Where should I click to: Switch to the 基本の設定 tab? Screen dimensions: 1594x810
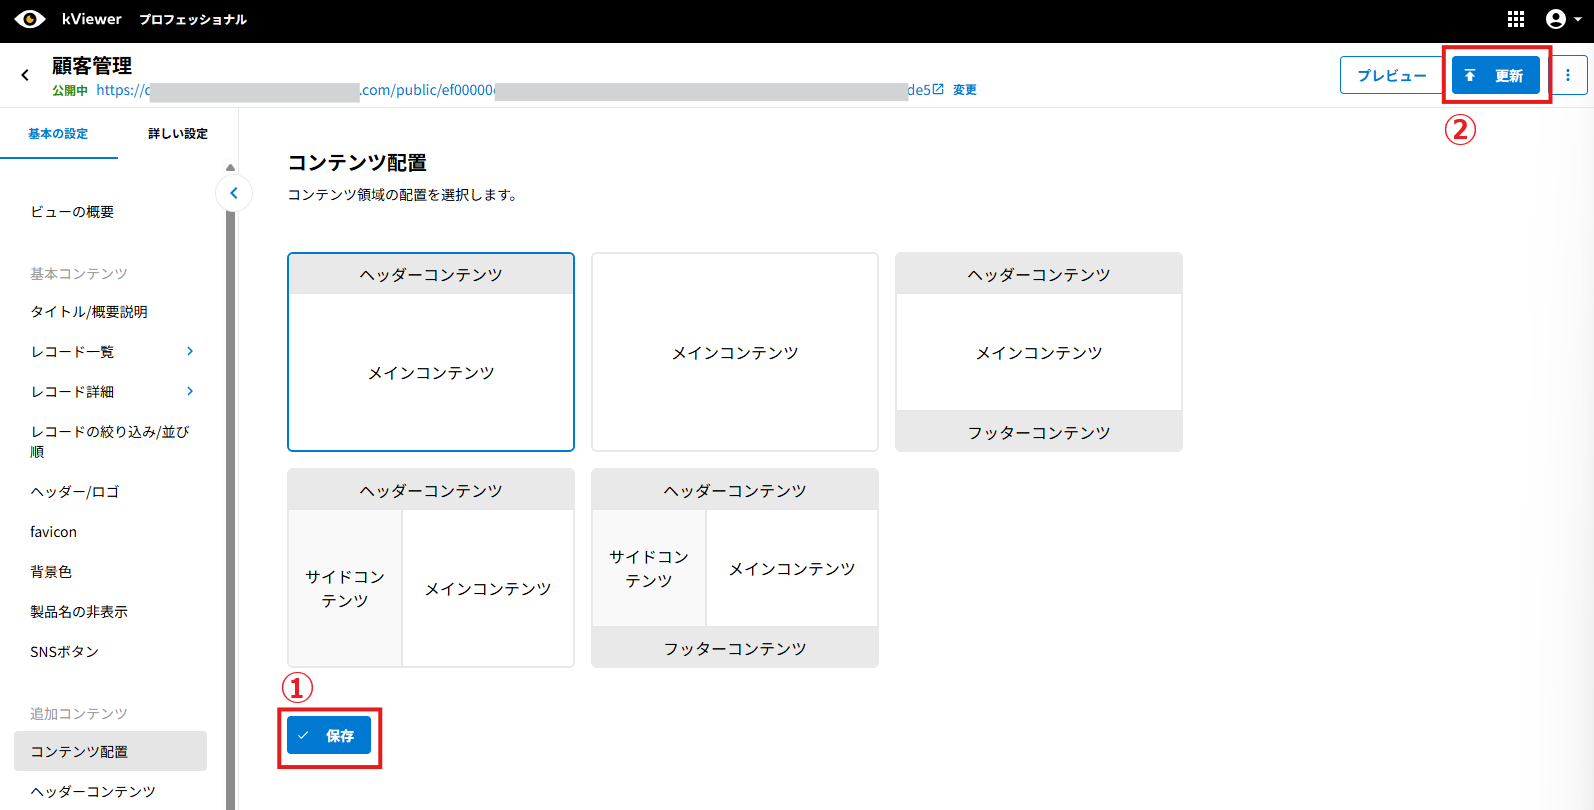[58, 134]
